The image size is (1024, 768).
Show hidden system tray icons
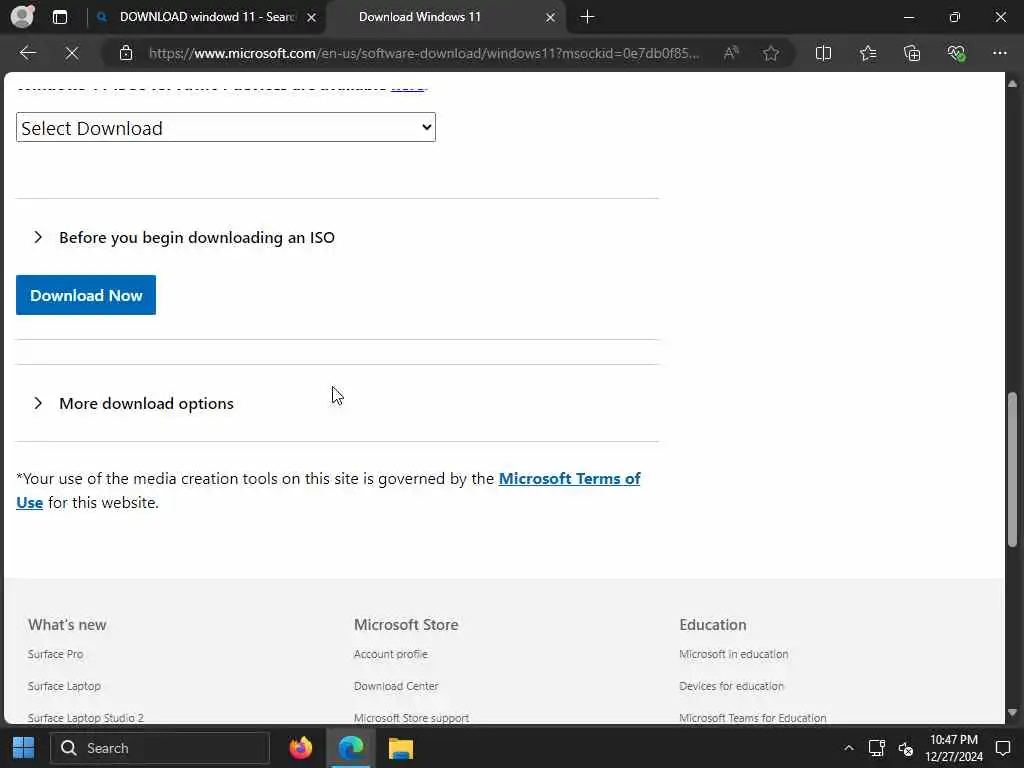pyautogui.click(x=848, y=748)
